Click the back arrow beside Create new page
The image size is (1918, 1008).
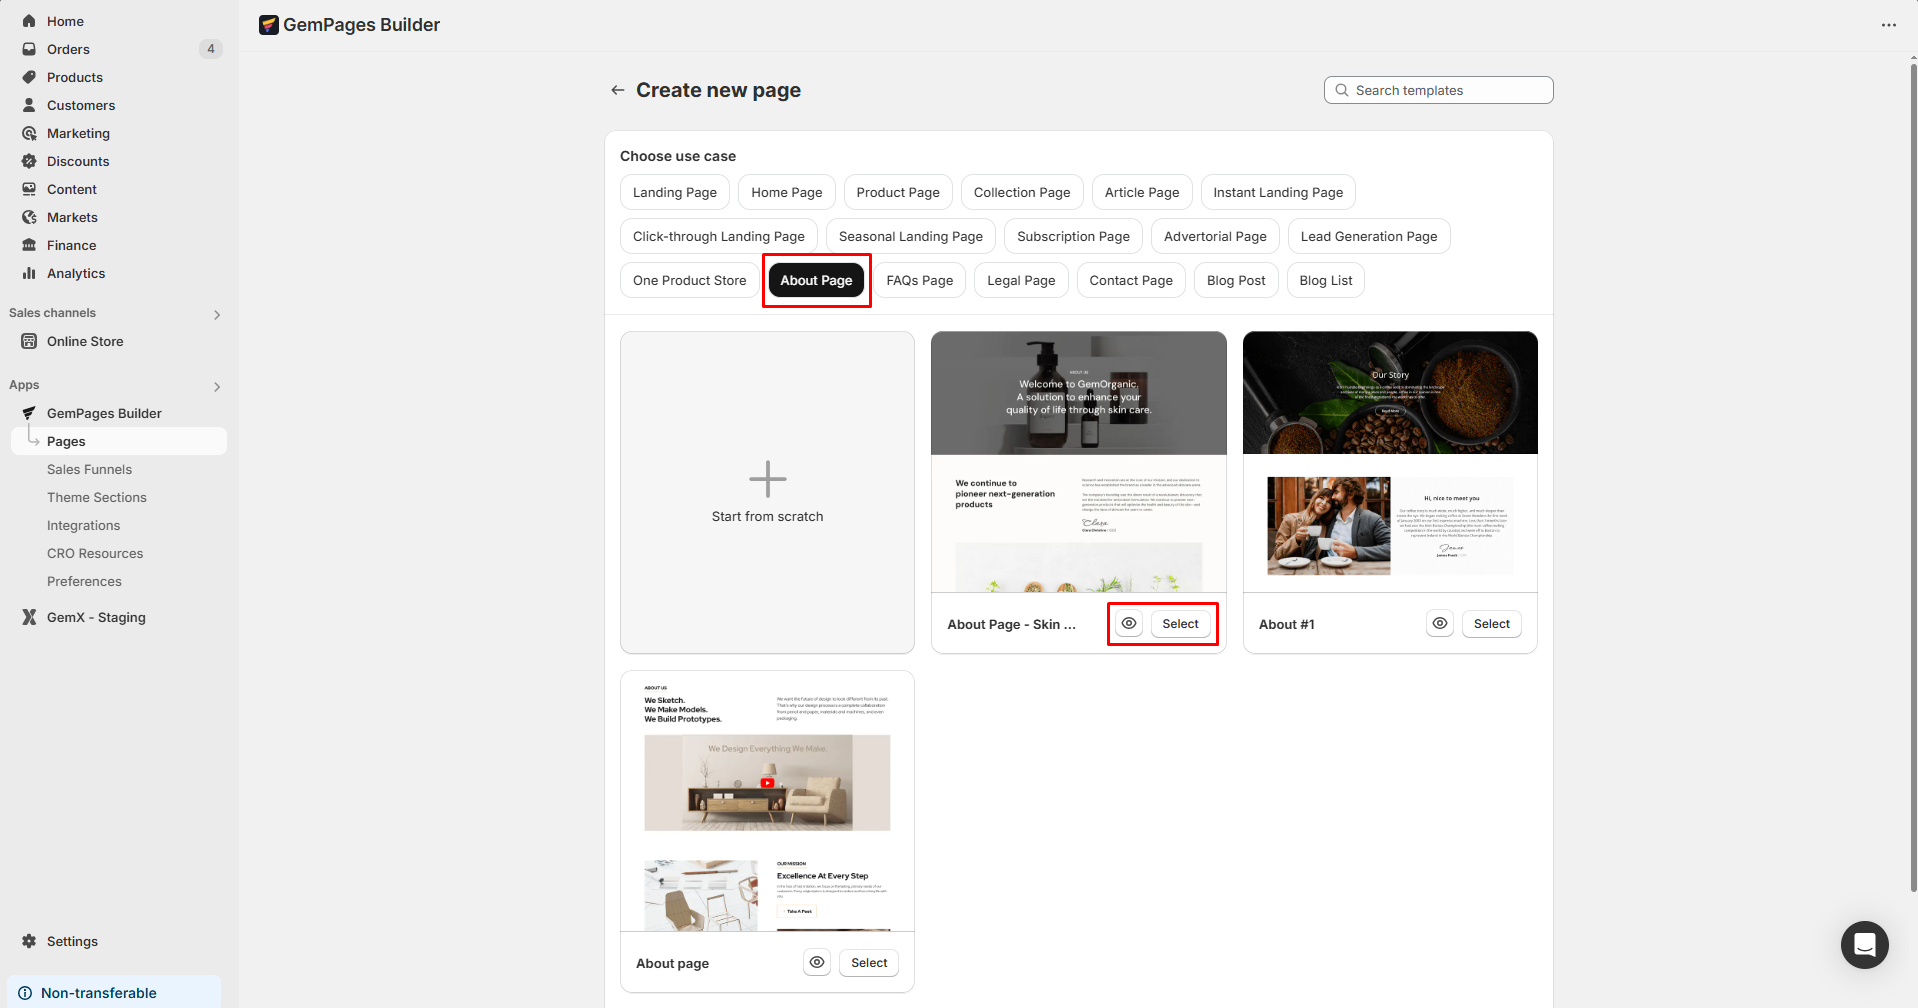coord(617,90)
